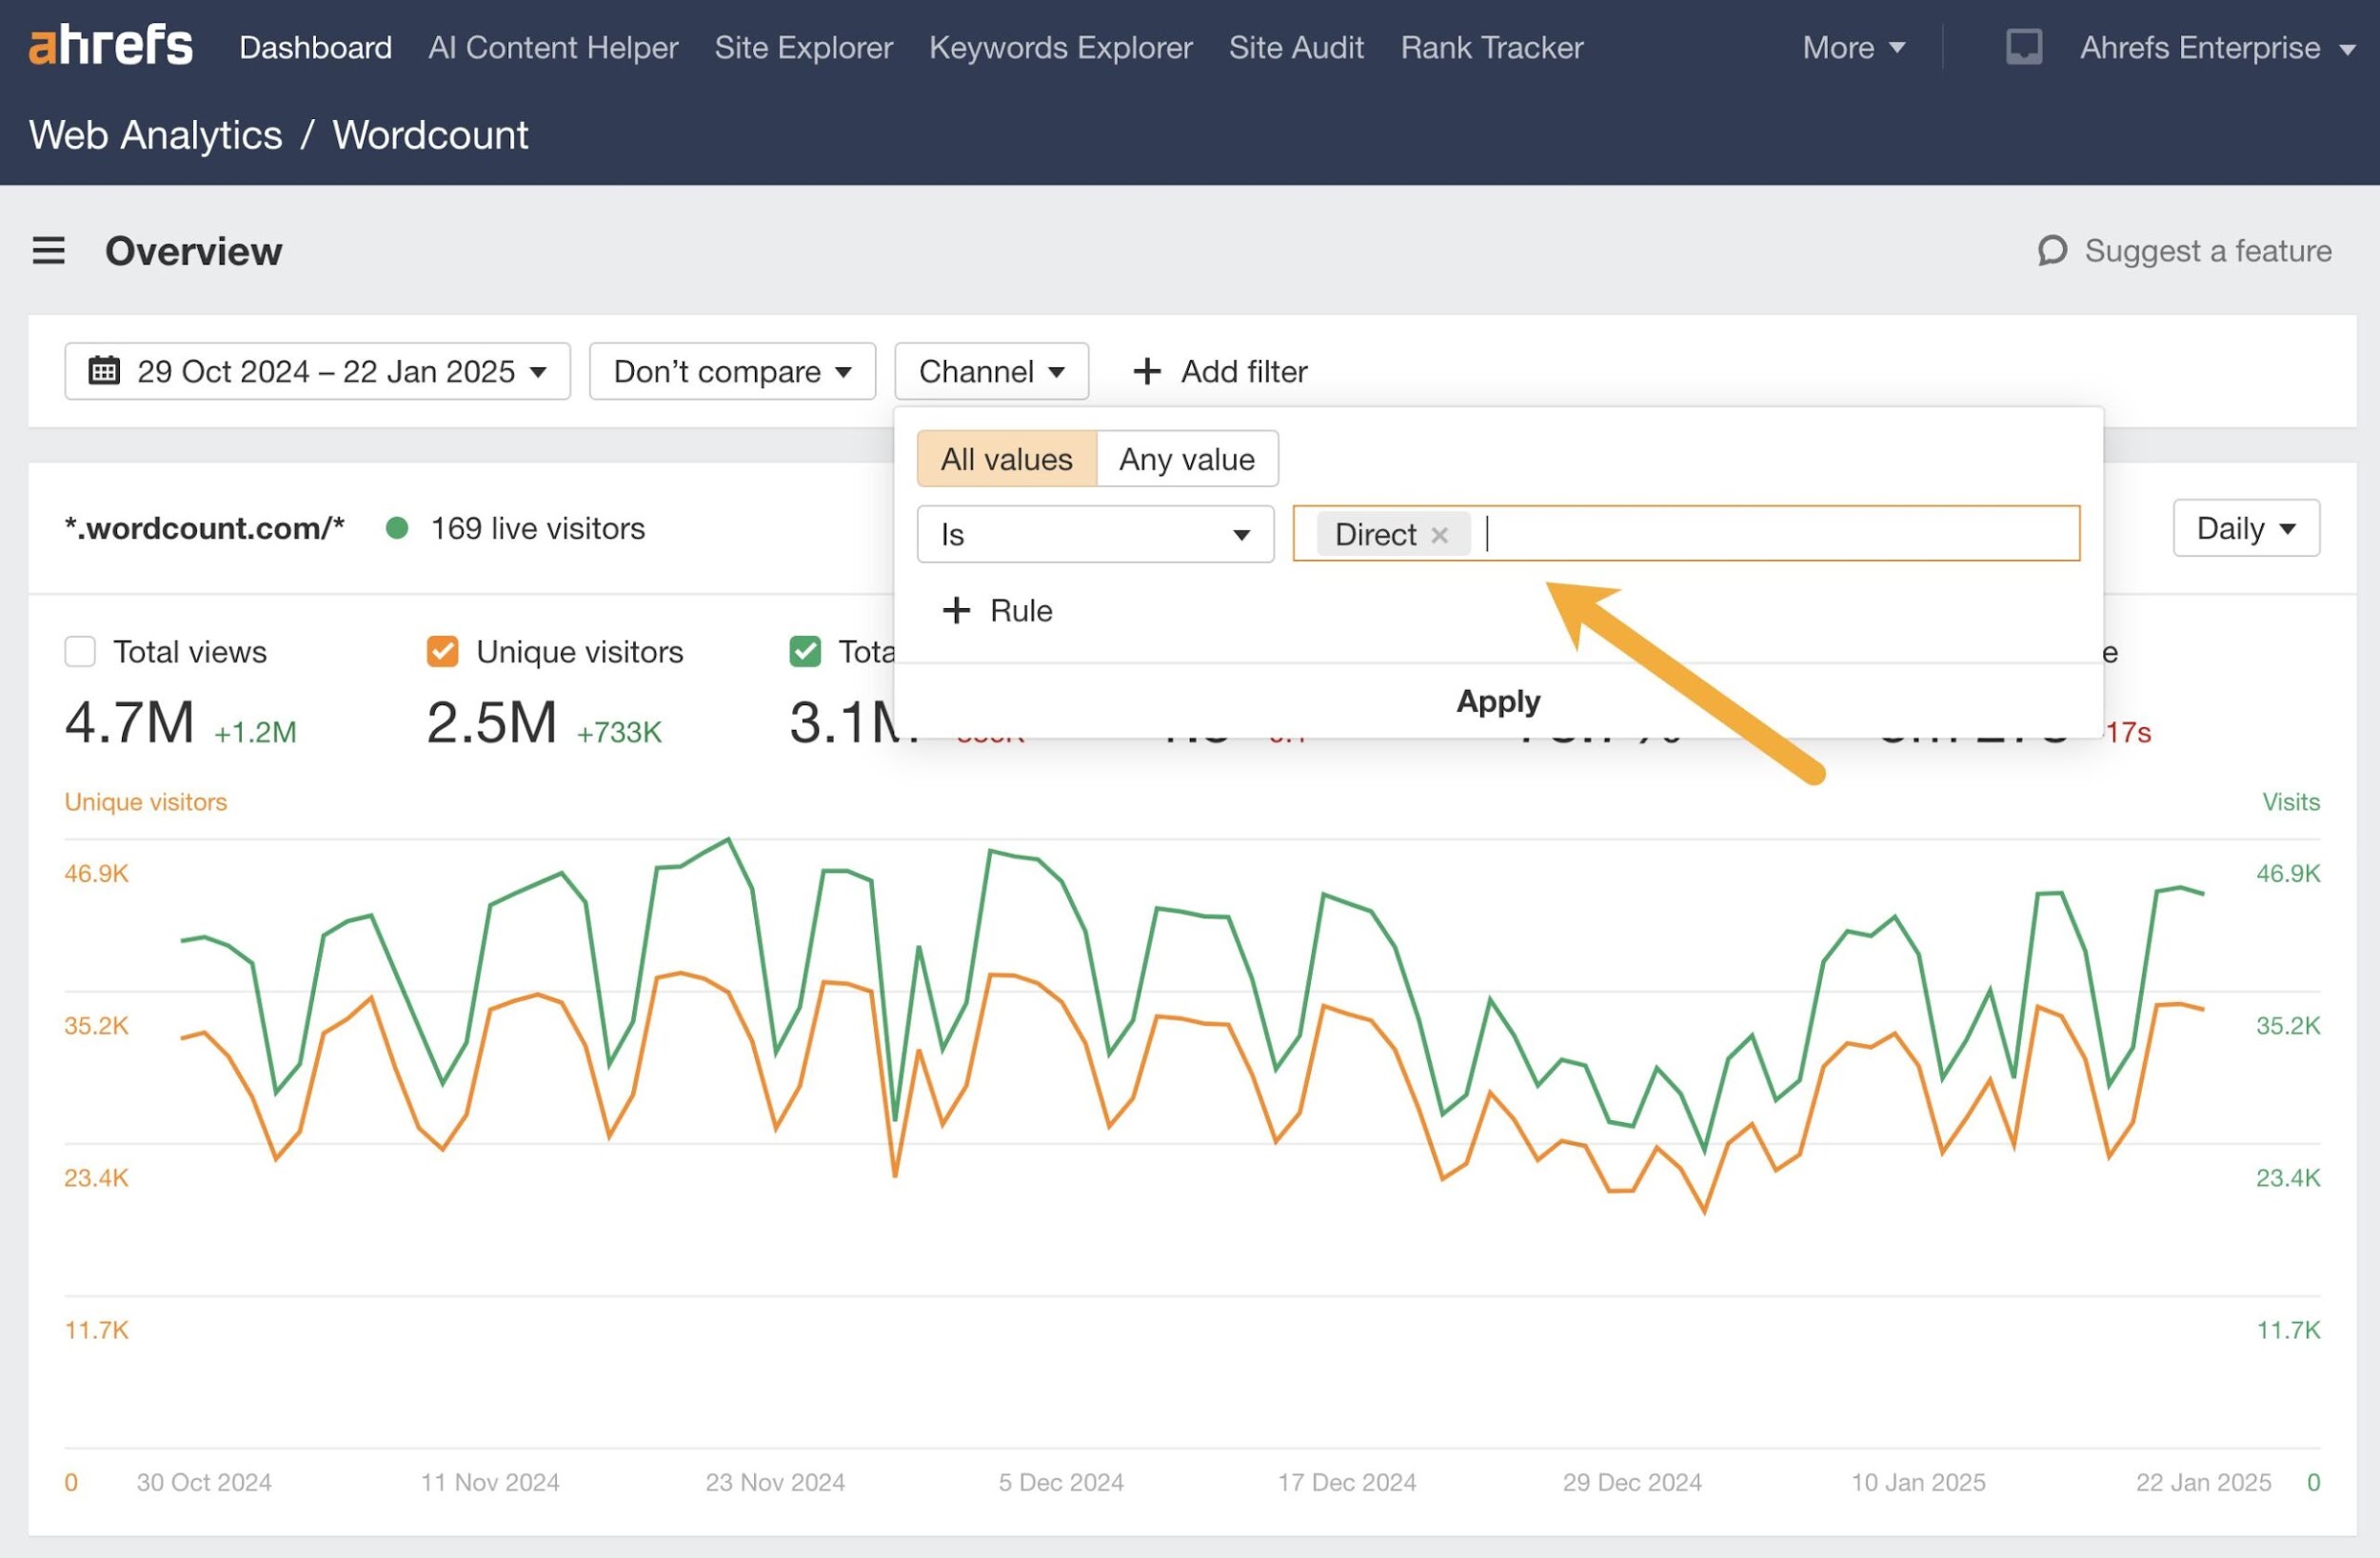
Task: Click the speech bubble Suggest feature icon
Action: (2052, 250)
